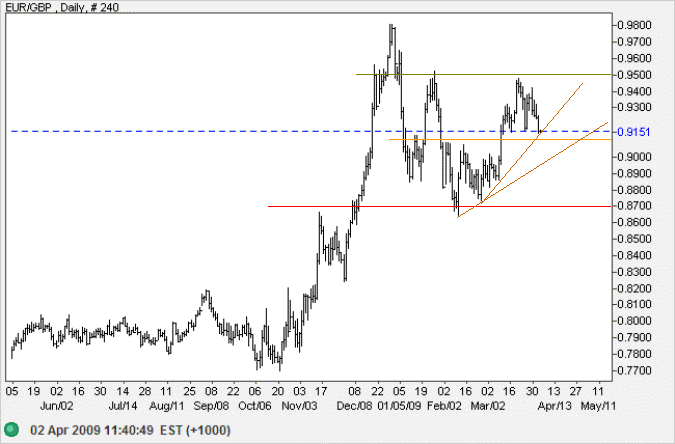675x444 pixels.
Task: Click the 0.8900 price axis label
Action: (634, 173)
